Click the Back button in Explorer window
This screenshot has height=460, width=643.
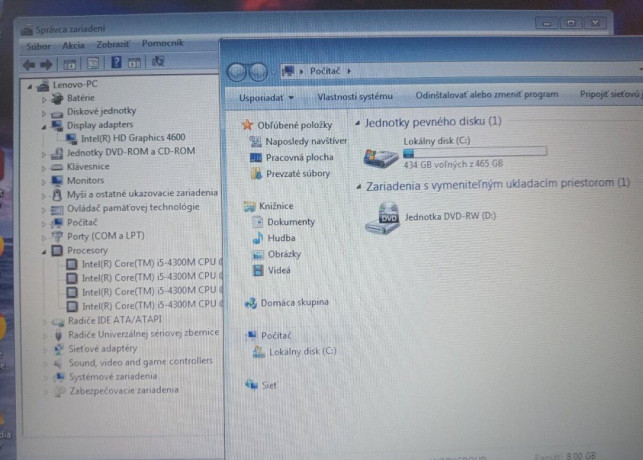click(237, 72)
